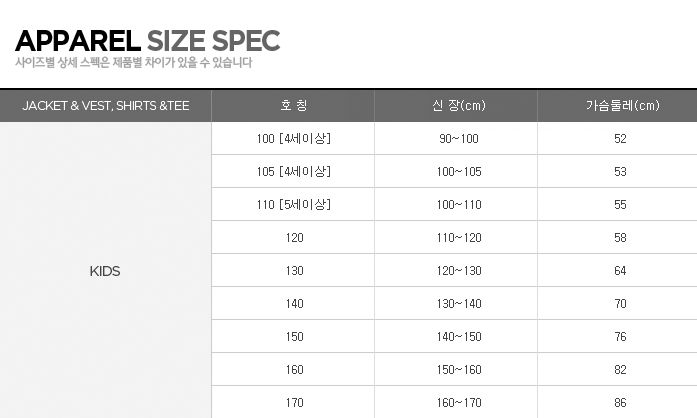This screenshot has width=697, height=418.
Task: Select the 100~105 height cell
Action: coord(459,172)
